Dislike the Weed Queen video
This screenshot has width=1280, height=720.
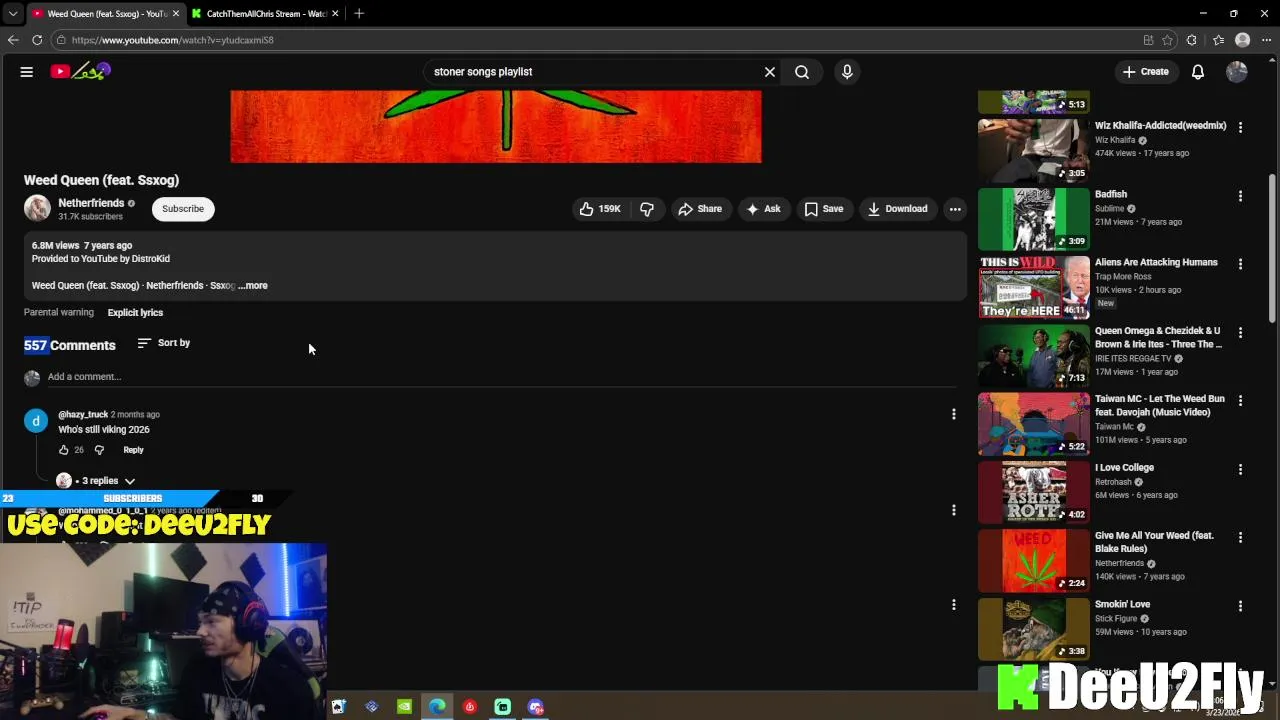tap(647, 209)
